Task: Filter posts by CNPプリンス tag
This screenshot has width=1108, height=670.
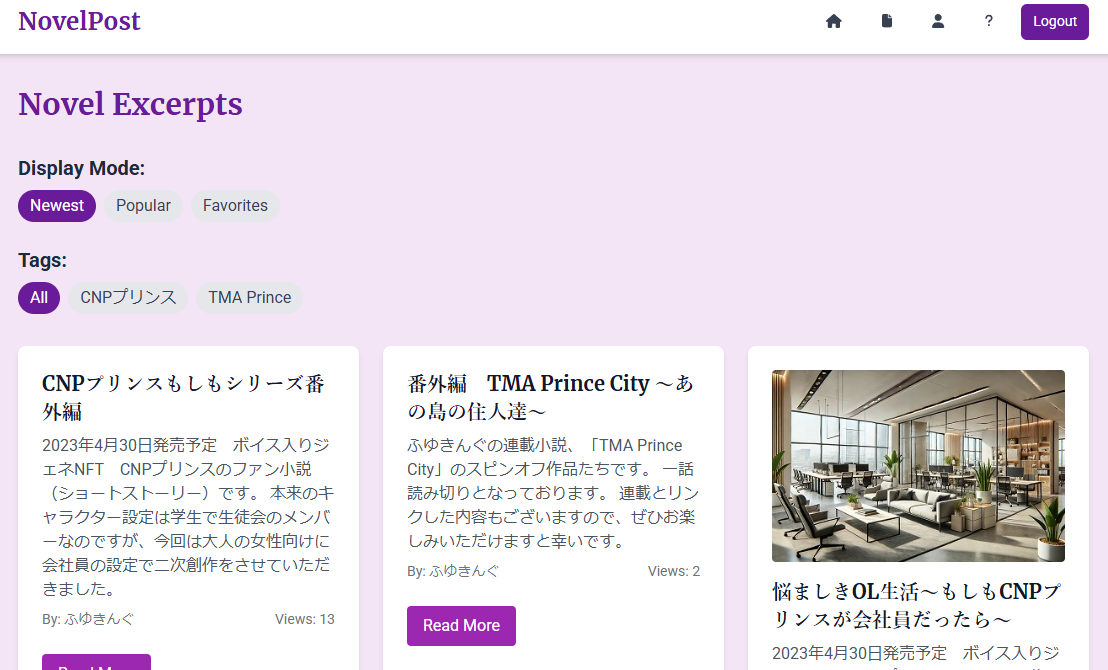Action: 127,297
